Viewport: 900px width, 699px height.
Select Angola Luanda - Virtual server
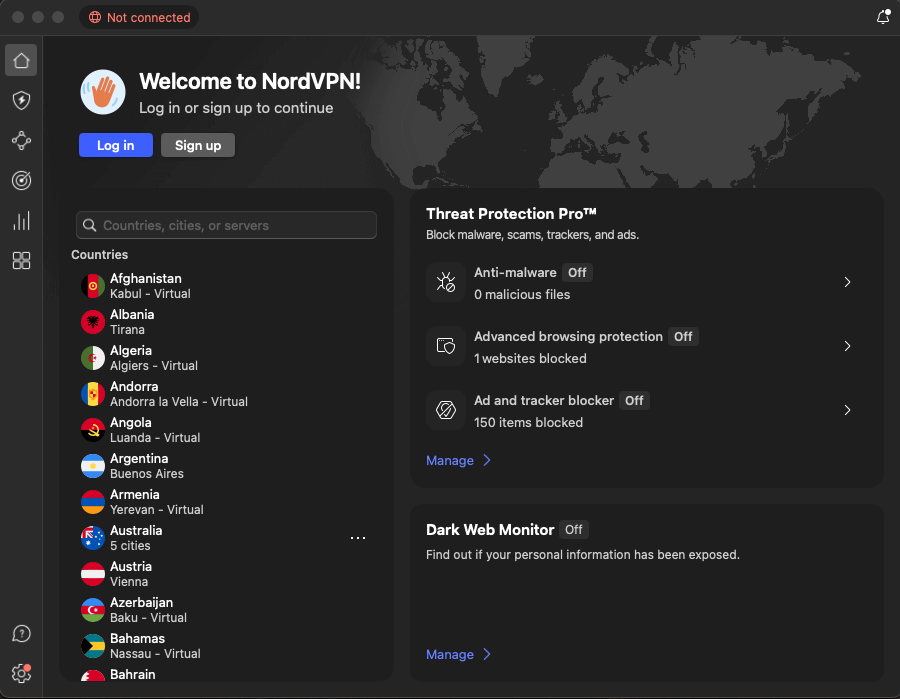click(x=226, y=430)
